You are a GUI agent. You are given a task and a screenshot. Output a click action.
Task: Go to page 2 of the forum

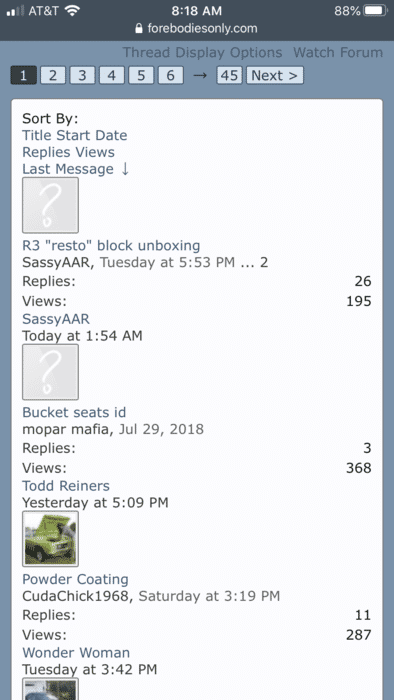(53, 75)
